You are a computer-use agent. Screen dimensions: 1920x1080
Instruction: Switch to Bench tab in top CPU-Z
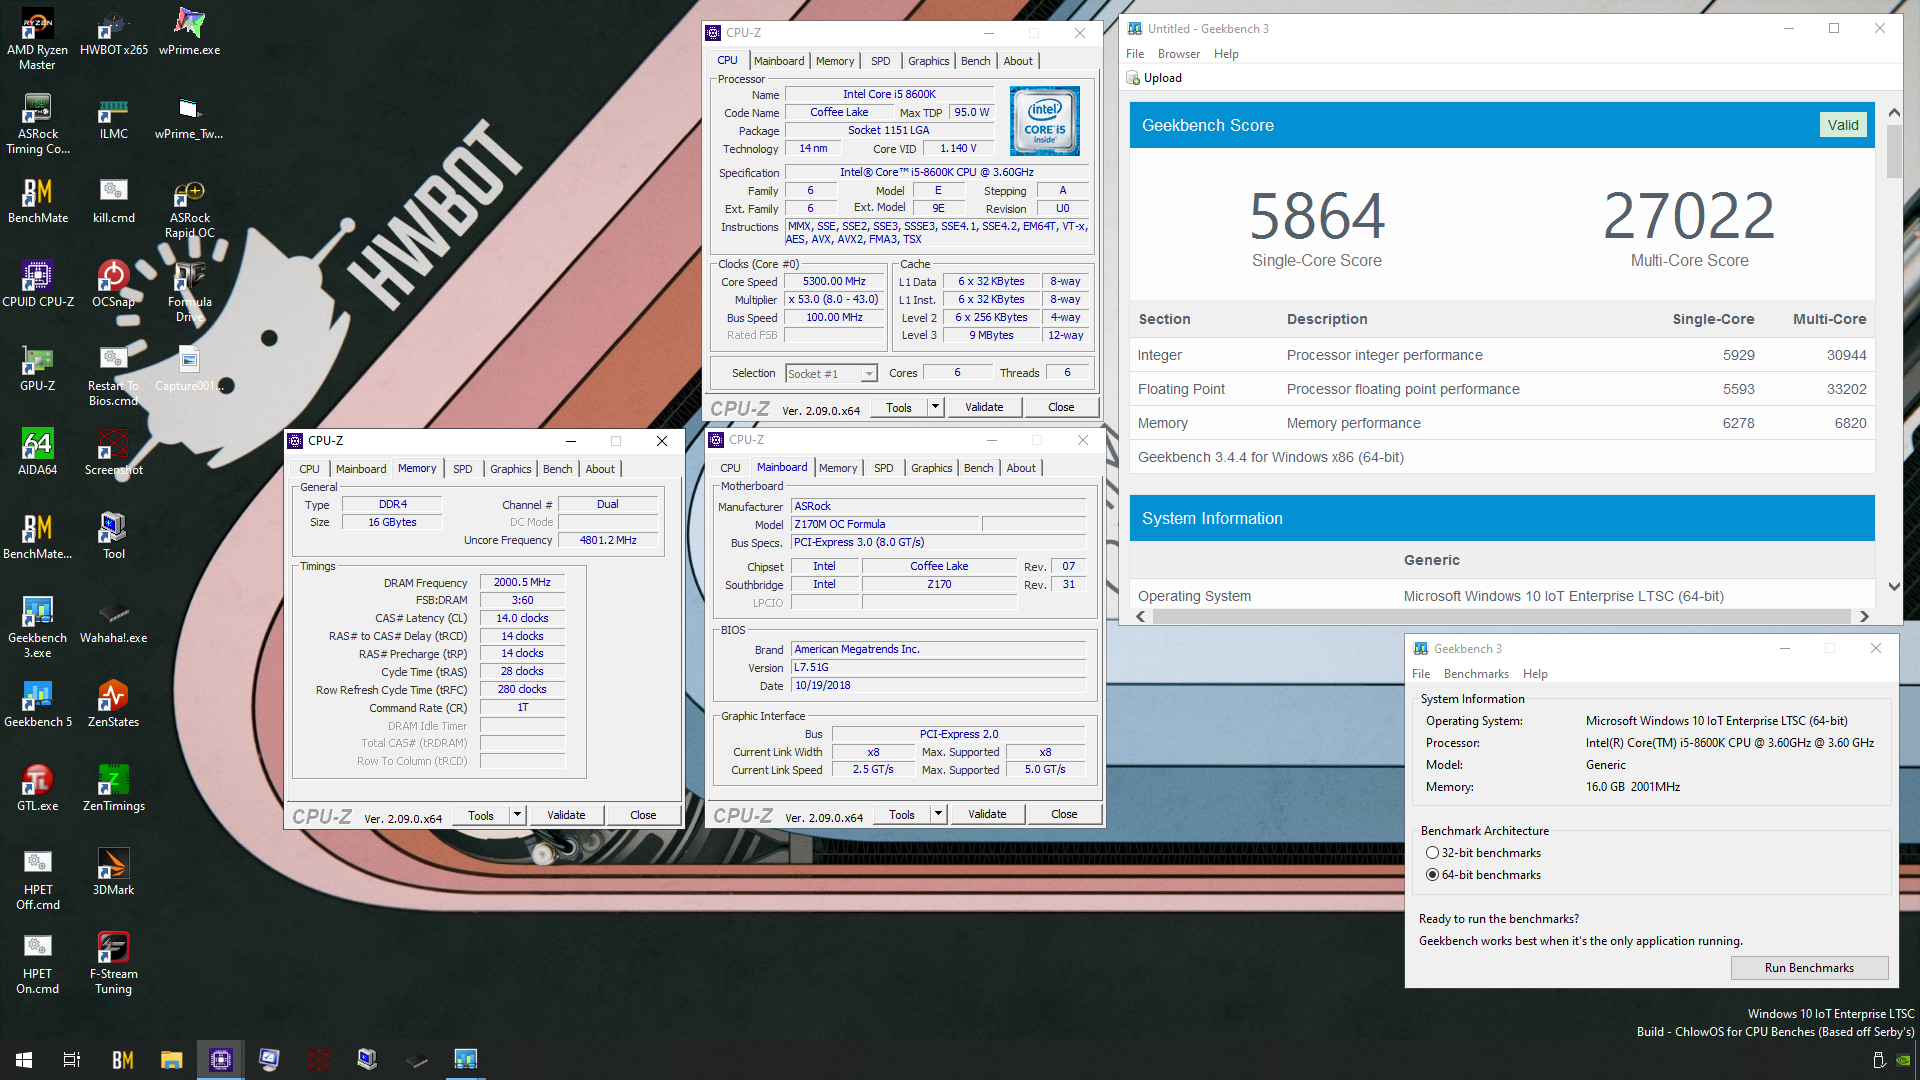click(975, 61)
